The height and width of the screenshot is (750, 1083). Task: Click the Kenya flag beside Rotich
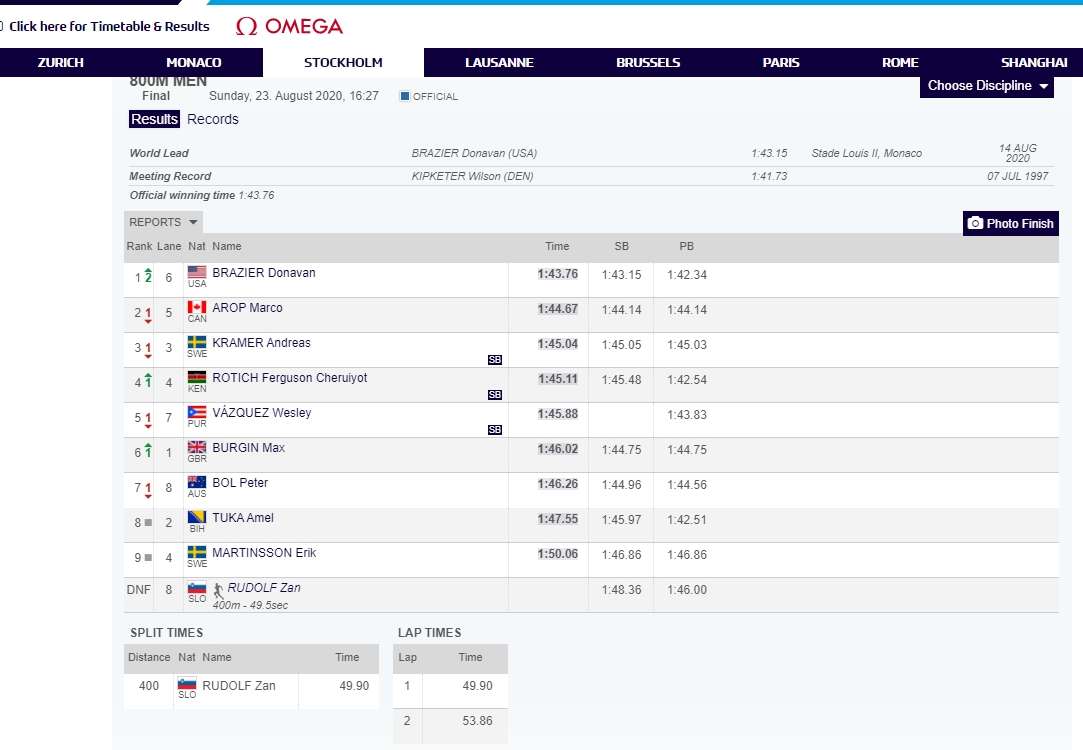click(197, 377)
